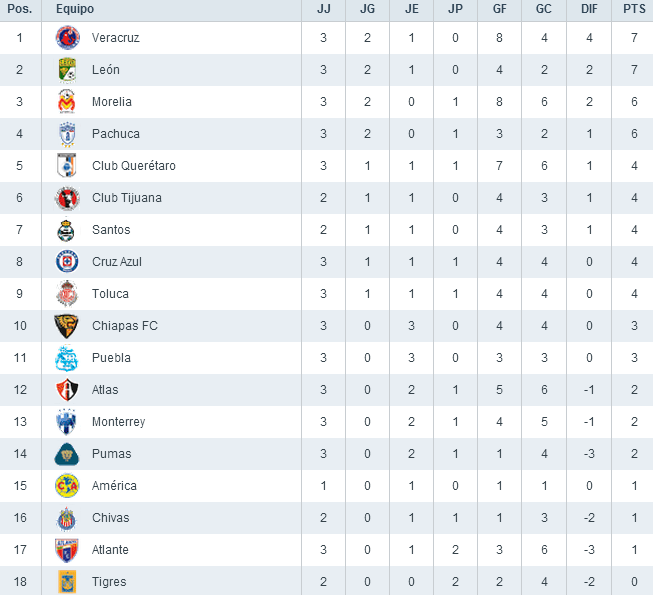653x595 pixels.
Task: Select the DIF column header
Action: point(589,9)
